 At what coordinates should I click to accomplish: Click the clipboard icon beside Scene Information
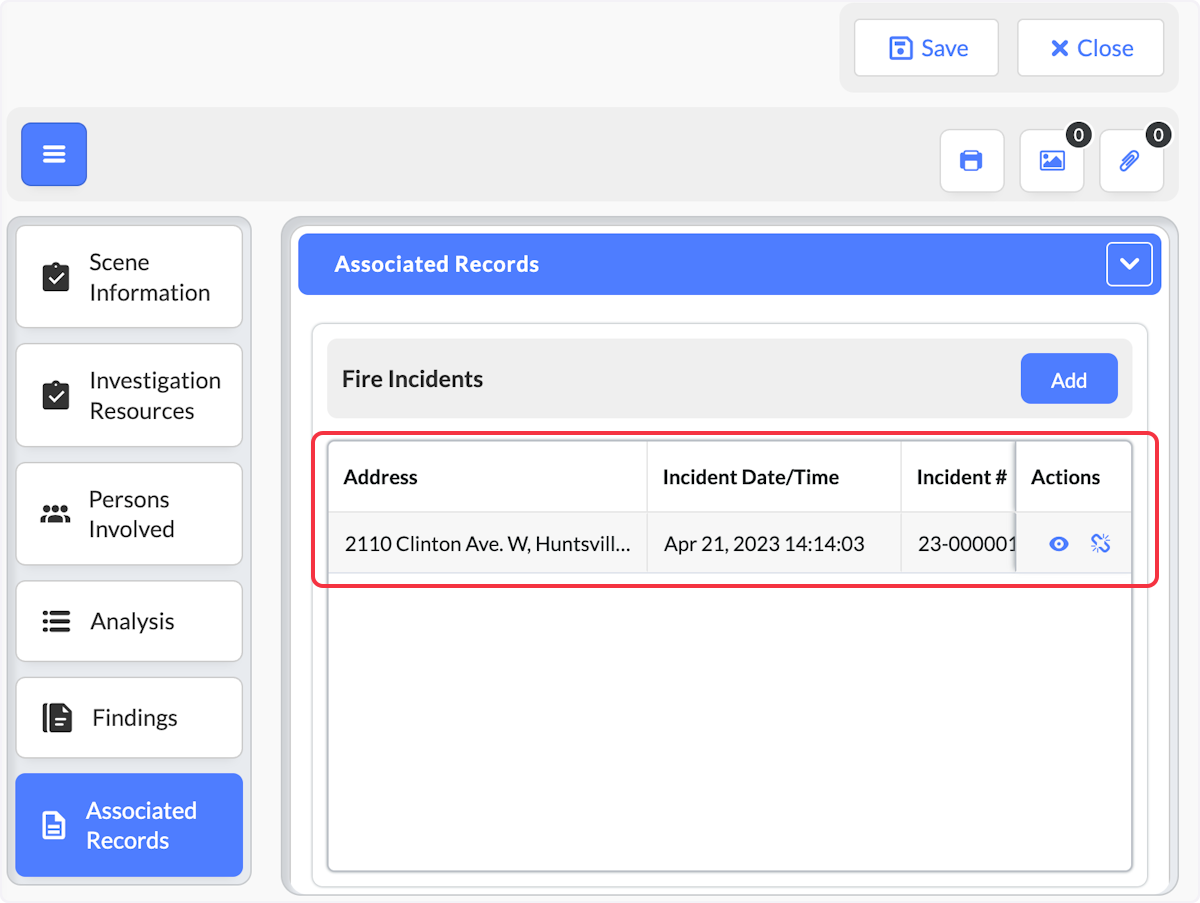click(x=56, y=277)
